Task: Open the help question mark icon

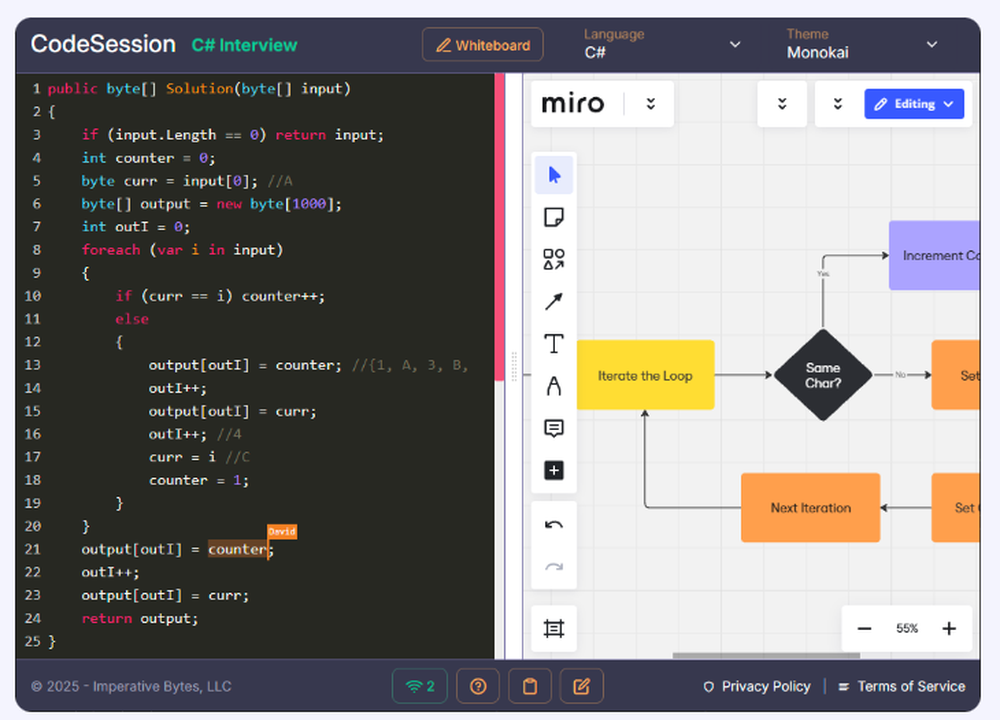Action: tap(478, 686)
